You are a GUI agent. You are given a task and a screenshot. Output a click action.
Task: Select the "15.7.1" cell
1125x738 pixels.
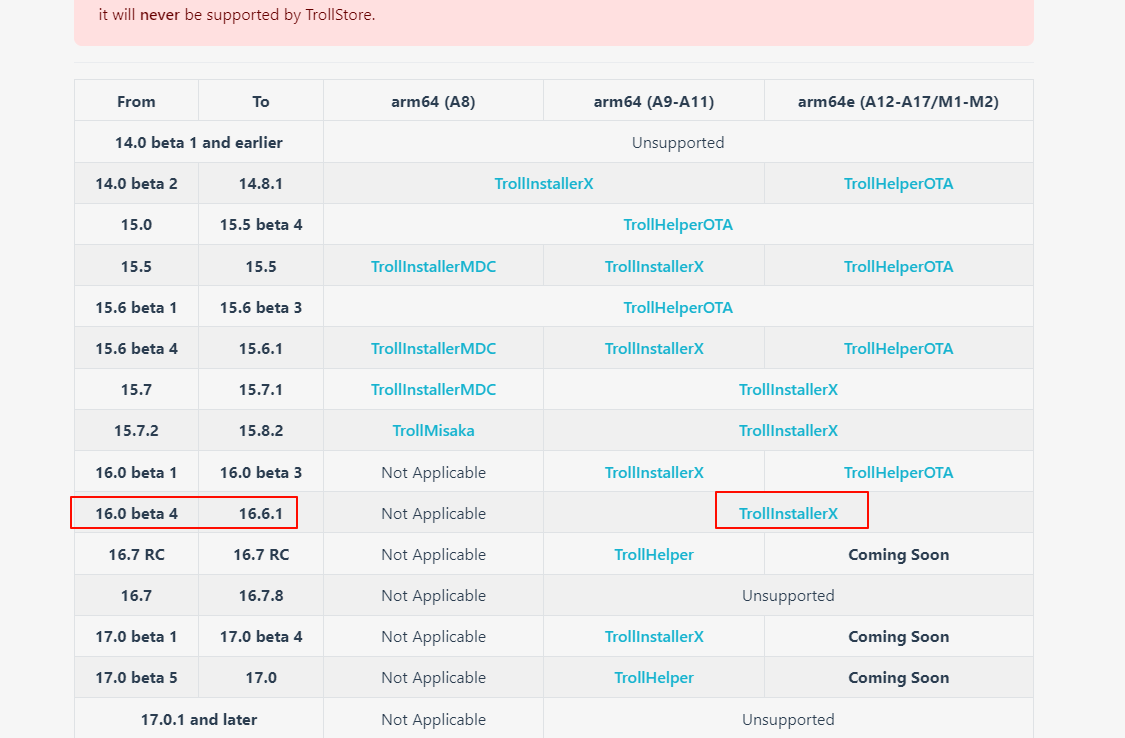pyautogui.click(x=261, y=389)
